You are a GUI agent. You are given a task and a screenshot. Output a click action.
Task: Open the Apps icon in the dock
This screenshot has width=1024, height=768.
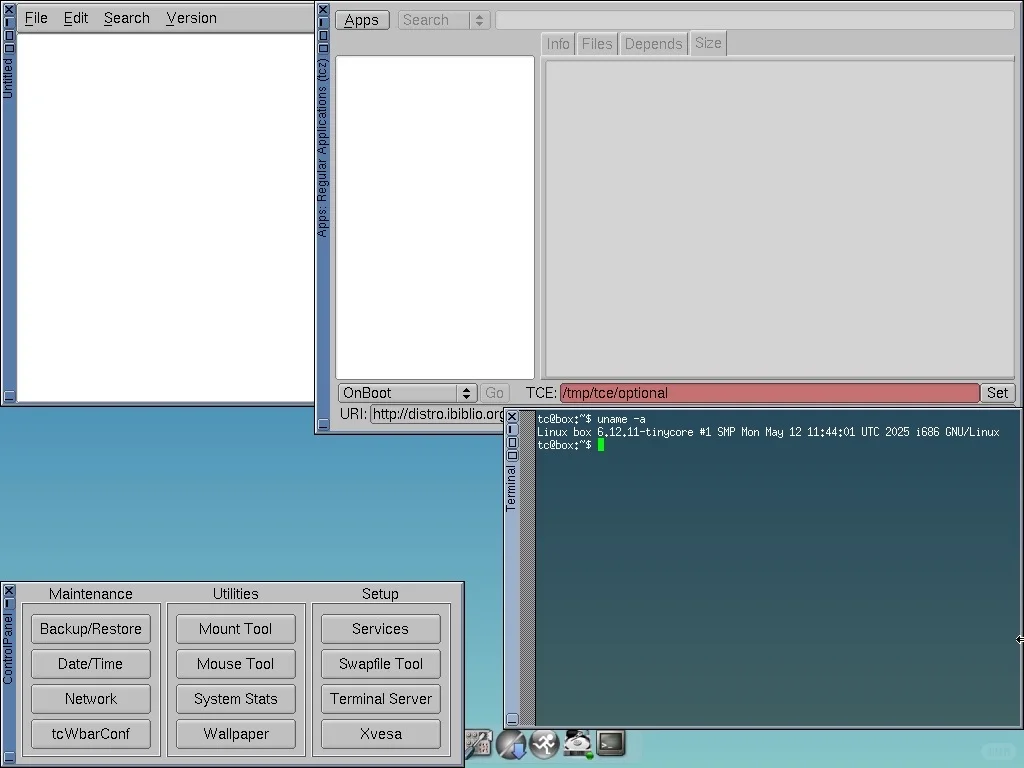511,744
